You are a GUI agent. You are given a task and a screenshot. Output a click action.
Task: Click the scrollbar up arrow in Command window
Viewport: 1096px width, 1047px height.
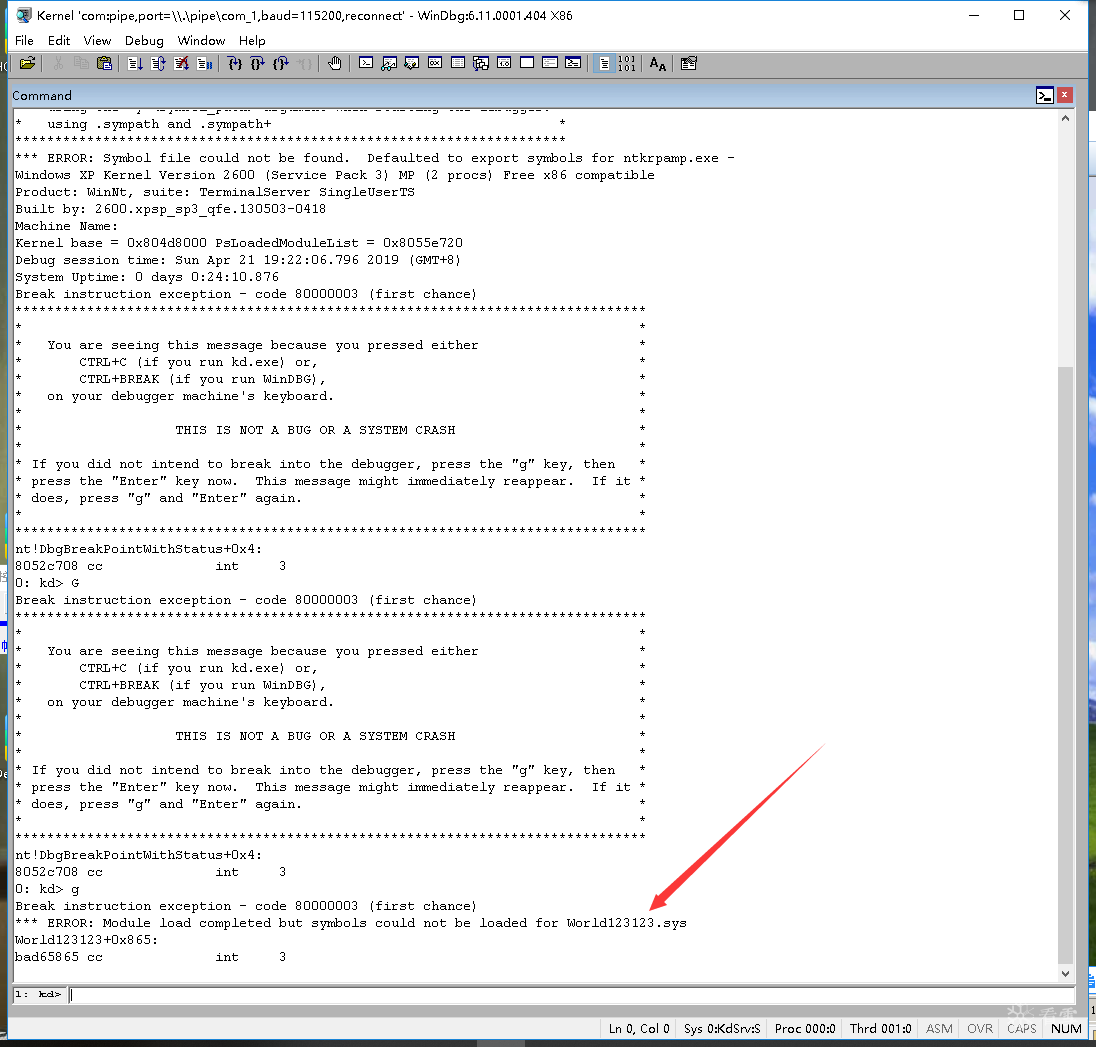(x=1065, y=118)
